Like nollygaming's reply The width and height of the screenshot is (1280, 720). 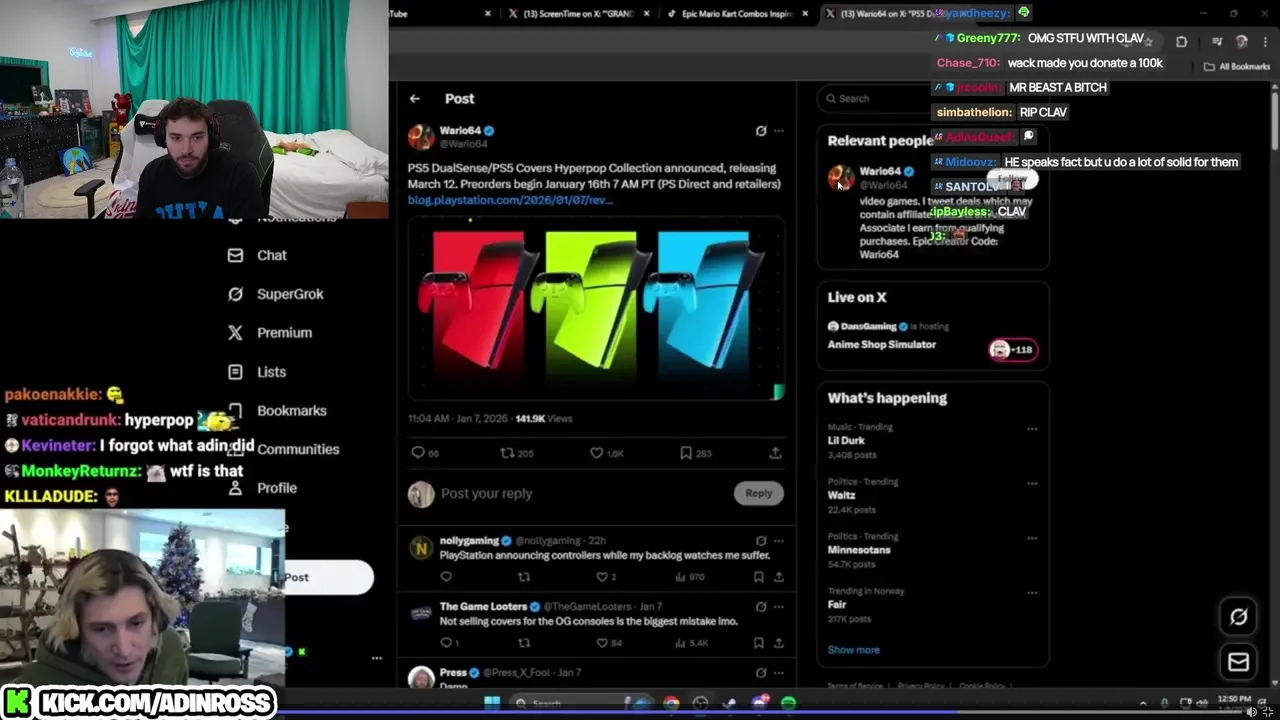click(602, 577)
